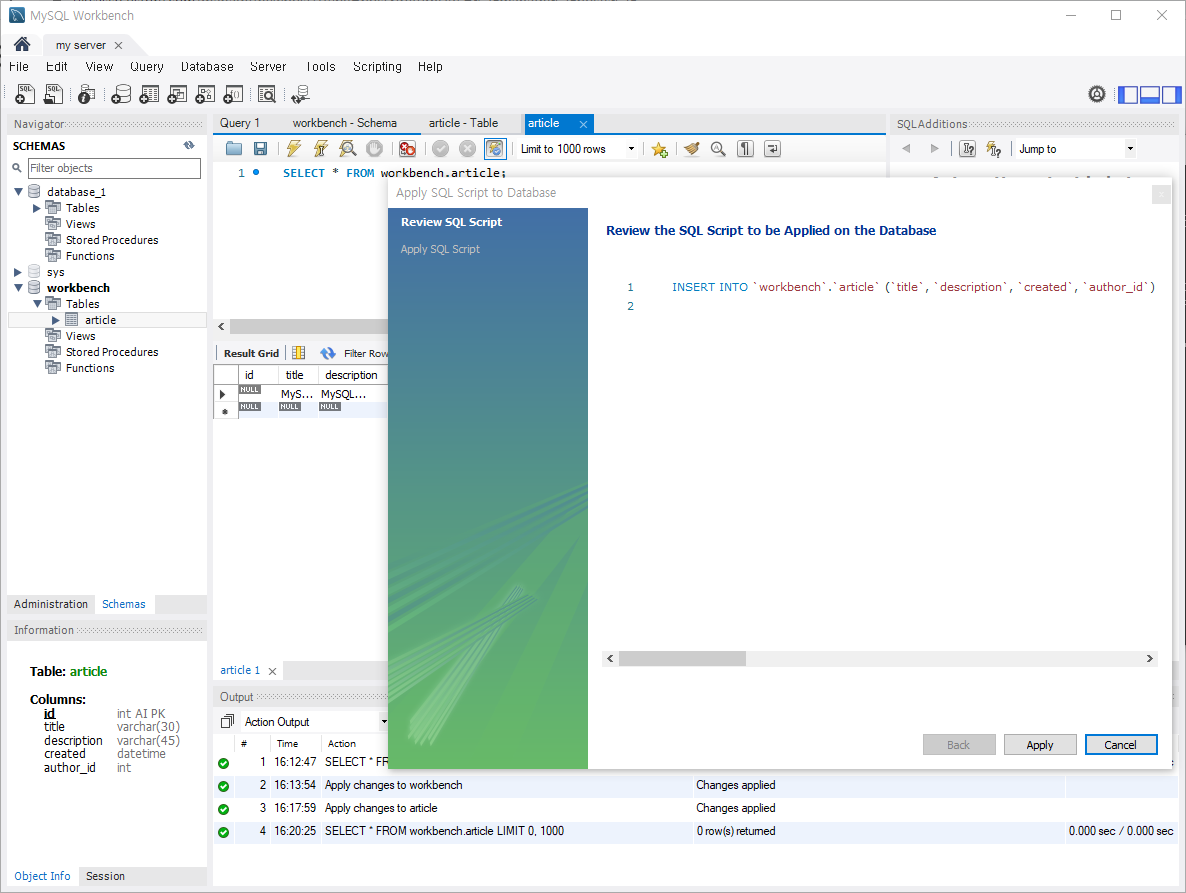The image size is (1186, 893).
Task: Click the script scrollbar right arrow
Action: [x=1150, y=659]
